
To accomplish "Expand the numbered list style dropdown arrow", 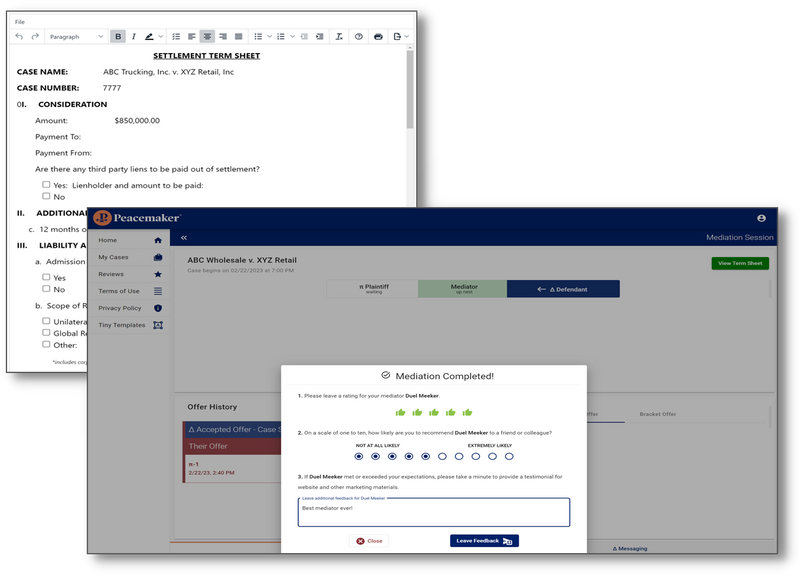I will (x=292, y=36).
